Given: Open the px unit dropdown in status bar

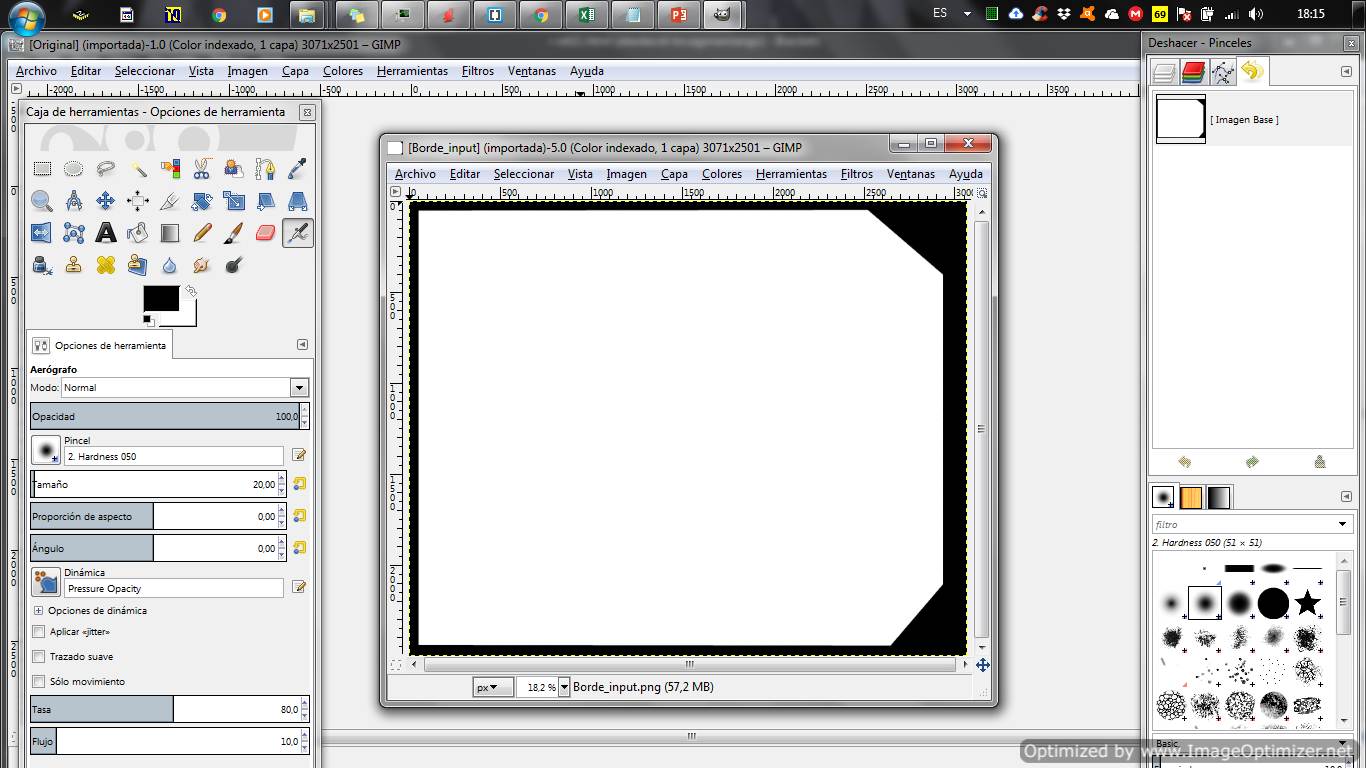Looking at the screenshot, I should pyautogui.click(x=493, y=687).
